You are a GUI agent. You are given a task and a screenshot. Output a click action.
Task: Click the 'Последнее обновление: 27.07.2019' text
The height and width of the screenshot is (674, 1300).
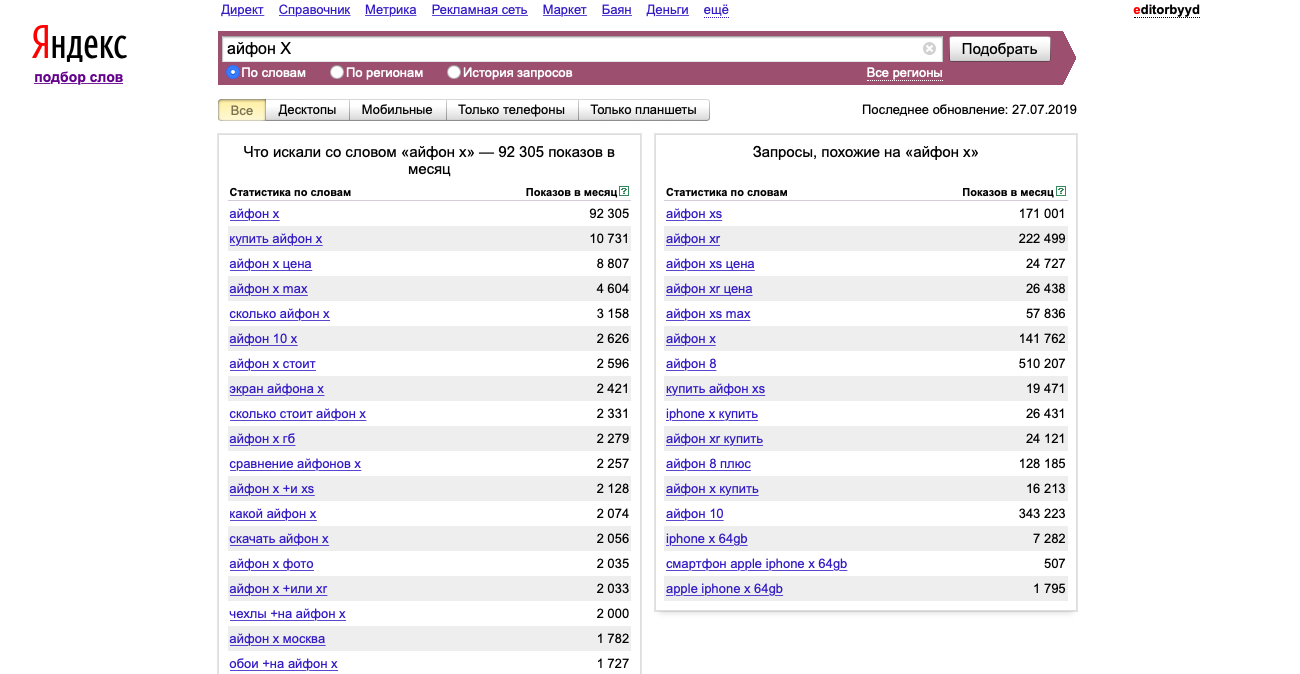pos(969,110)
